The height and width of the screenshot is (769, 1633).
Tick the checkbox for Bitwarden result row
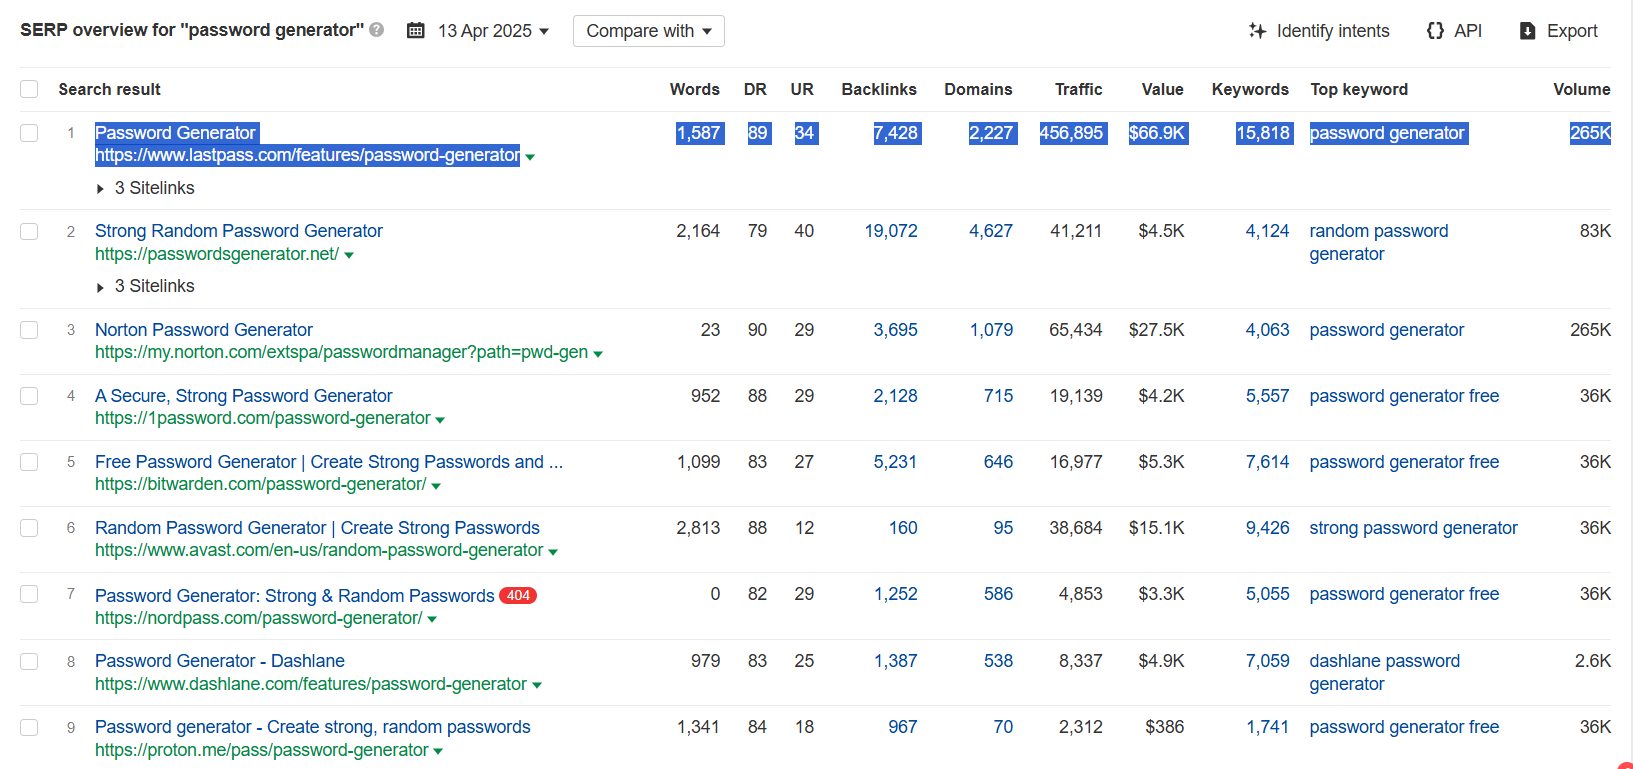pyautogui.click(x=29, y=462)
